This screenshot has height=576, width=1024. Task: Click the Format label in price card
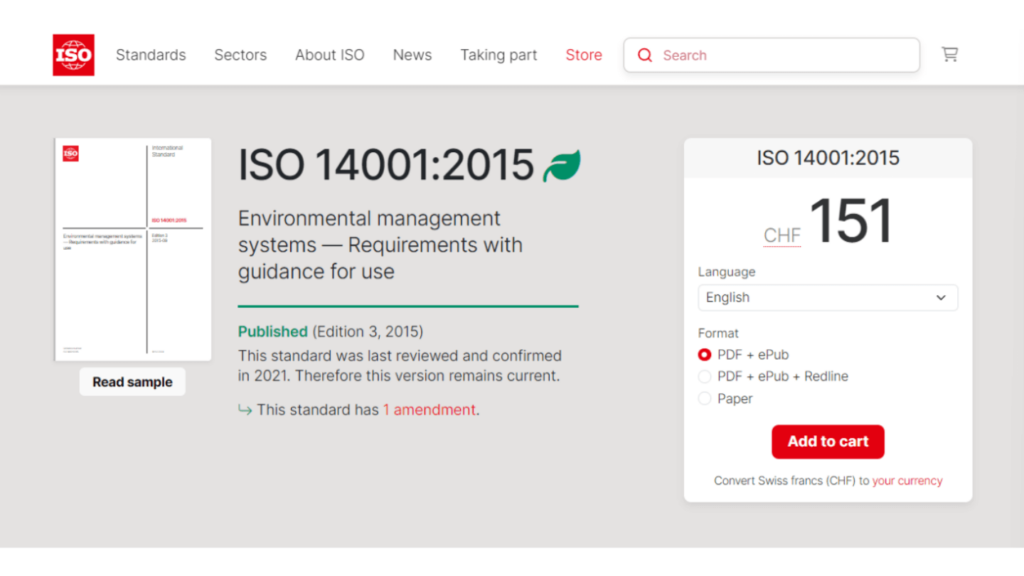point(718,333)
